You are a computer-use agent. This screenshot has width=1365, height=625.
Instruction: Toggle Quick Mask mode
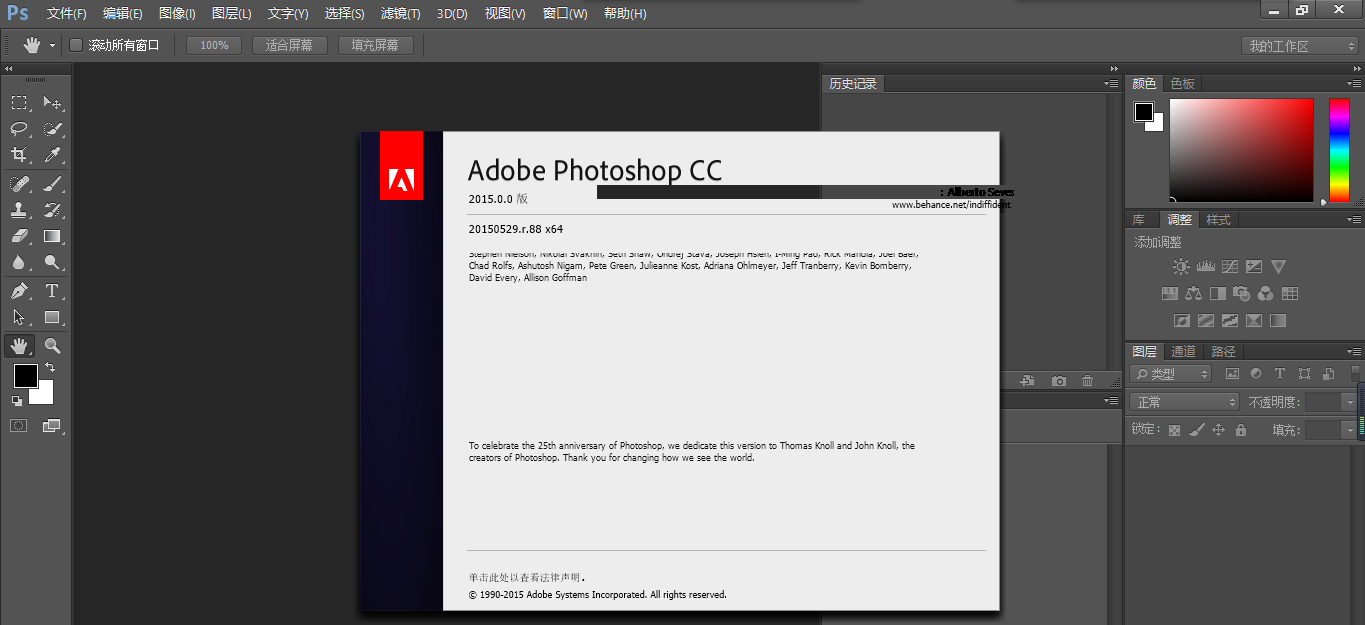click(x=19, y=425)
